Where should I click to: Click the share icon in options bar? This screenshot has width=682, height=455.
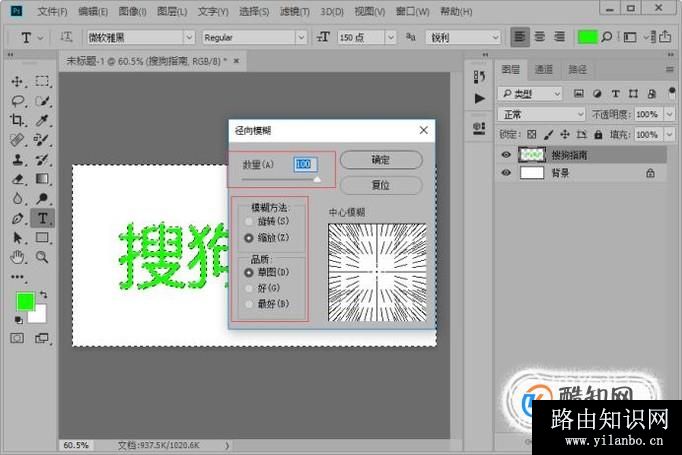click(x=665, y=37)
